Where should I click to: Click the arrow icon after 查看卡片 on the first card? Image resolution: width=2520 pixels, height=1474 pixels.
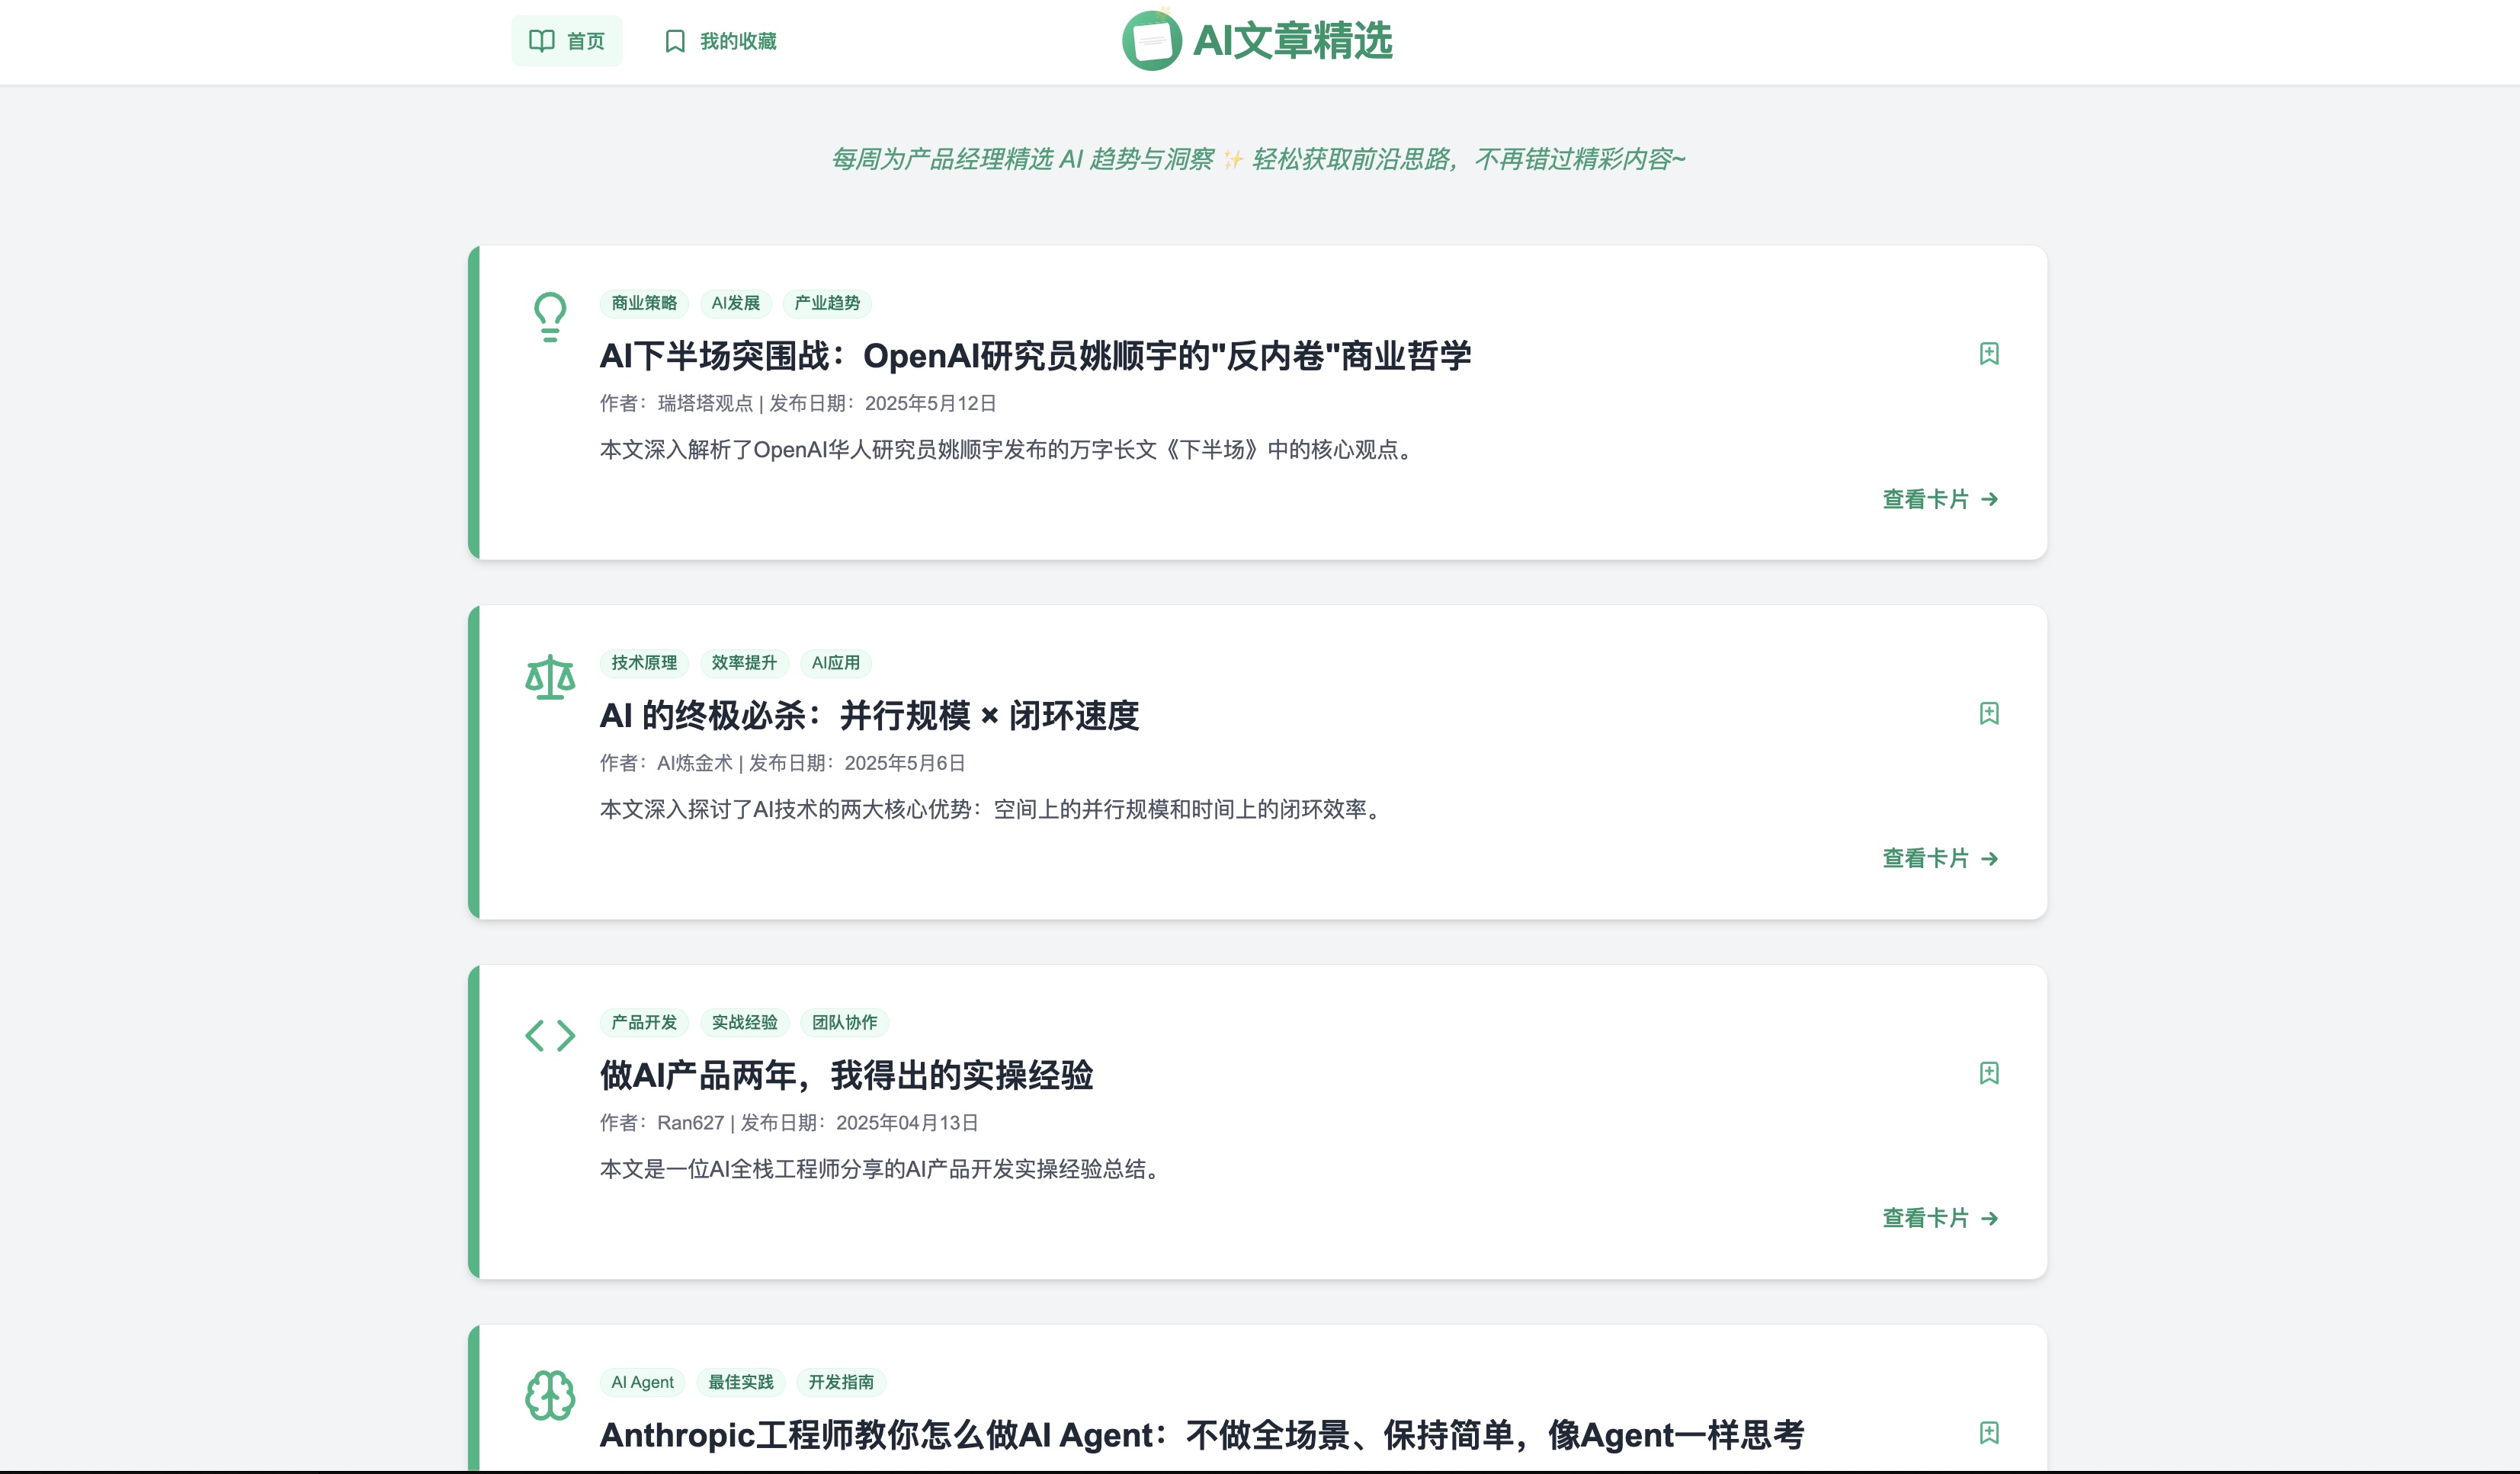click(x=1990, y=499)
